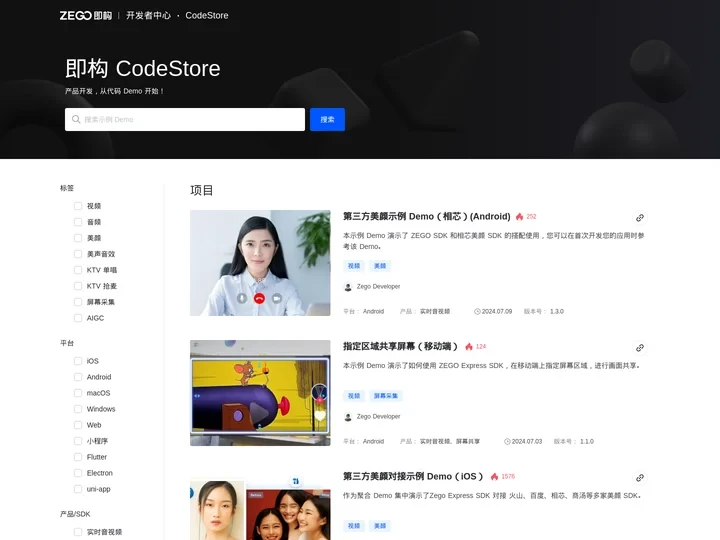Viewport: 720px width, 540px height.
Task: Open the 指定区域共享屏幕（移动端）title
Action: click(x=400, y=346)
